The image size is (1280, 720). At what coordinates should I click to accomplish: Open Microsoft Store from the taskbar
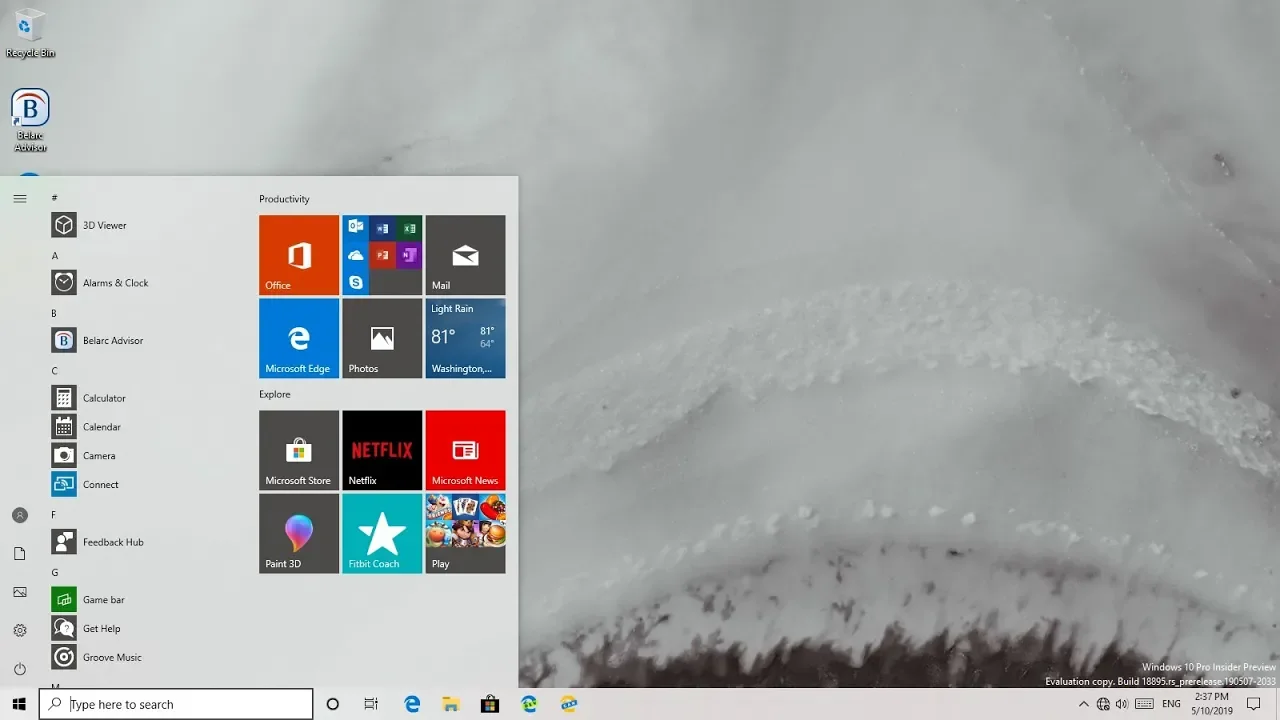pos(490,704)
